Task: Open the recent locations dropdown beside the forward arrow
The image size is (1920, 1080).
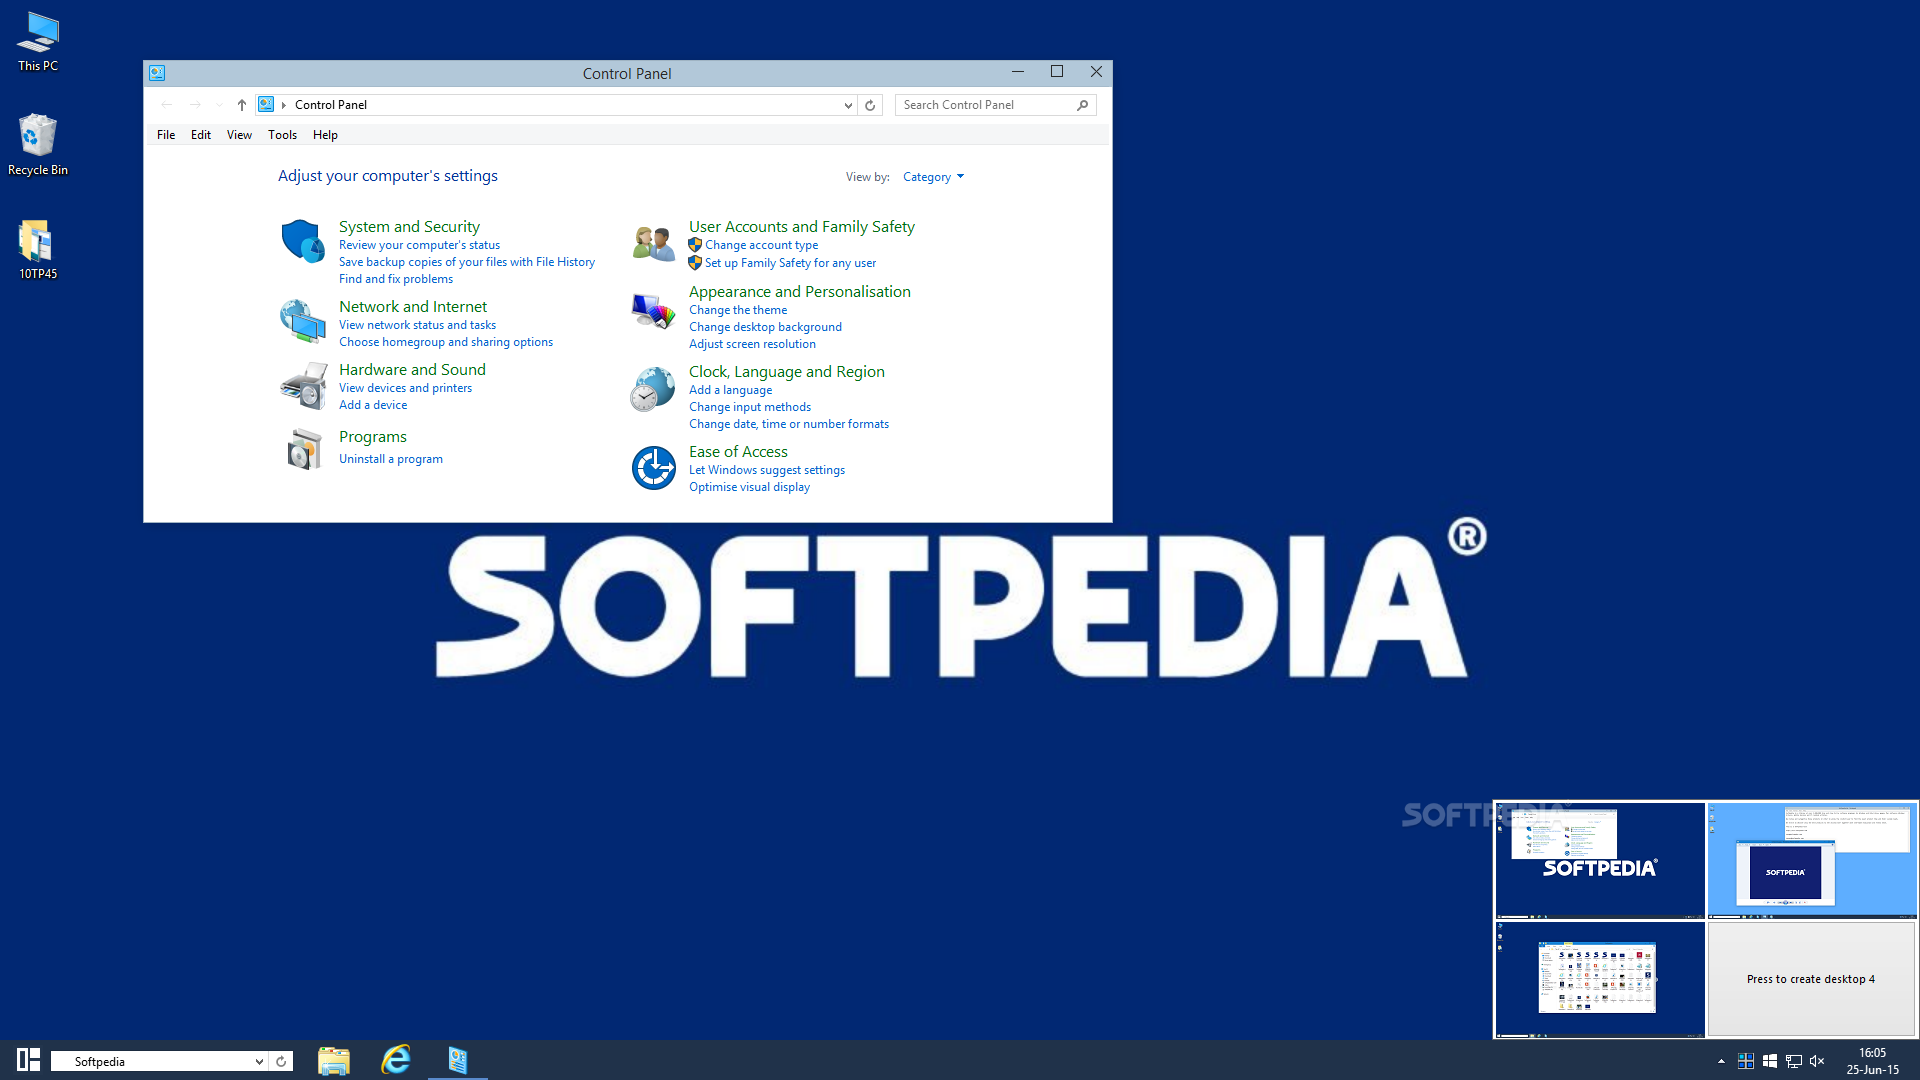Action: [219, 105]
